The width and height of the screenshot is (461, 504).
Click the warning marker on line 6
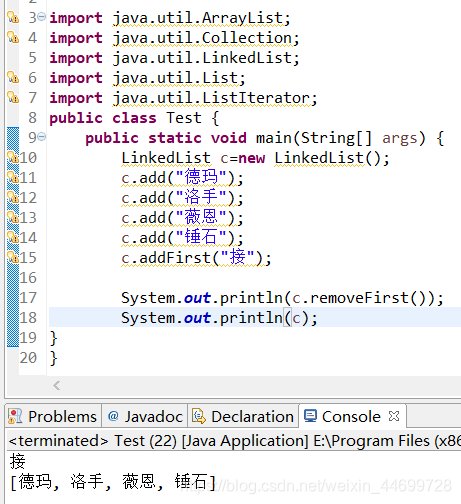(13, 78)
